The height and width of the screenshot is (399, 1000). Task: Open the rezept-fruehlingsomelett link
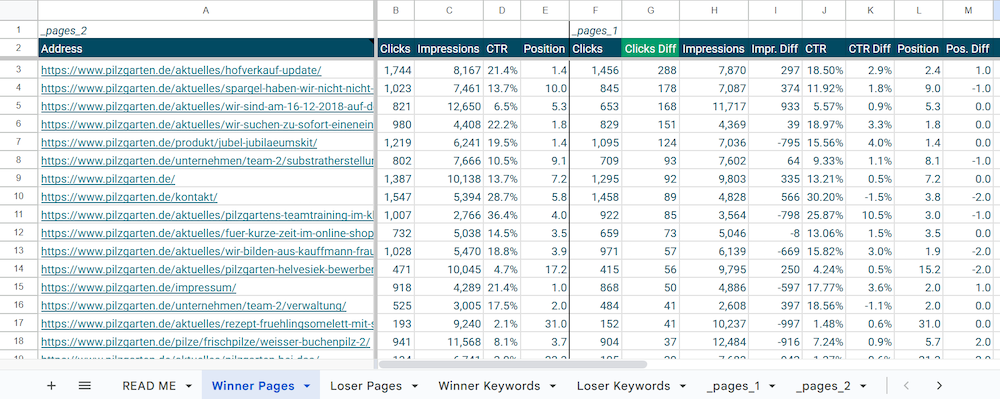click(207, 324)
